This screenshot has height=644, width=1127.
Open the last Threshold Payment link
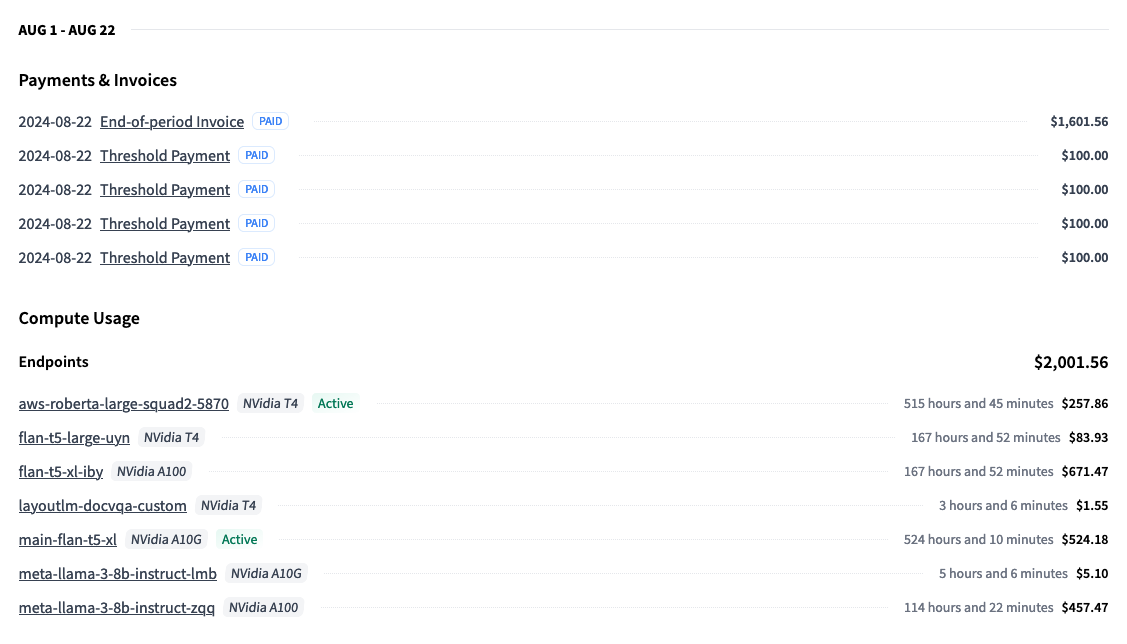coord(165,258)
